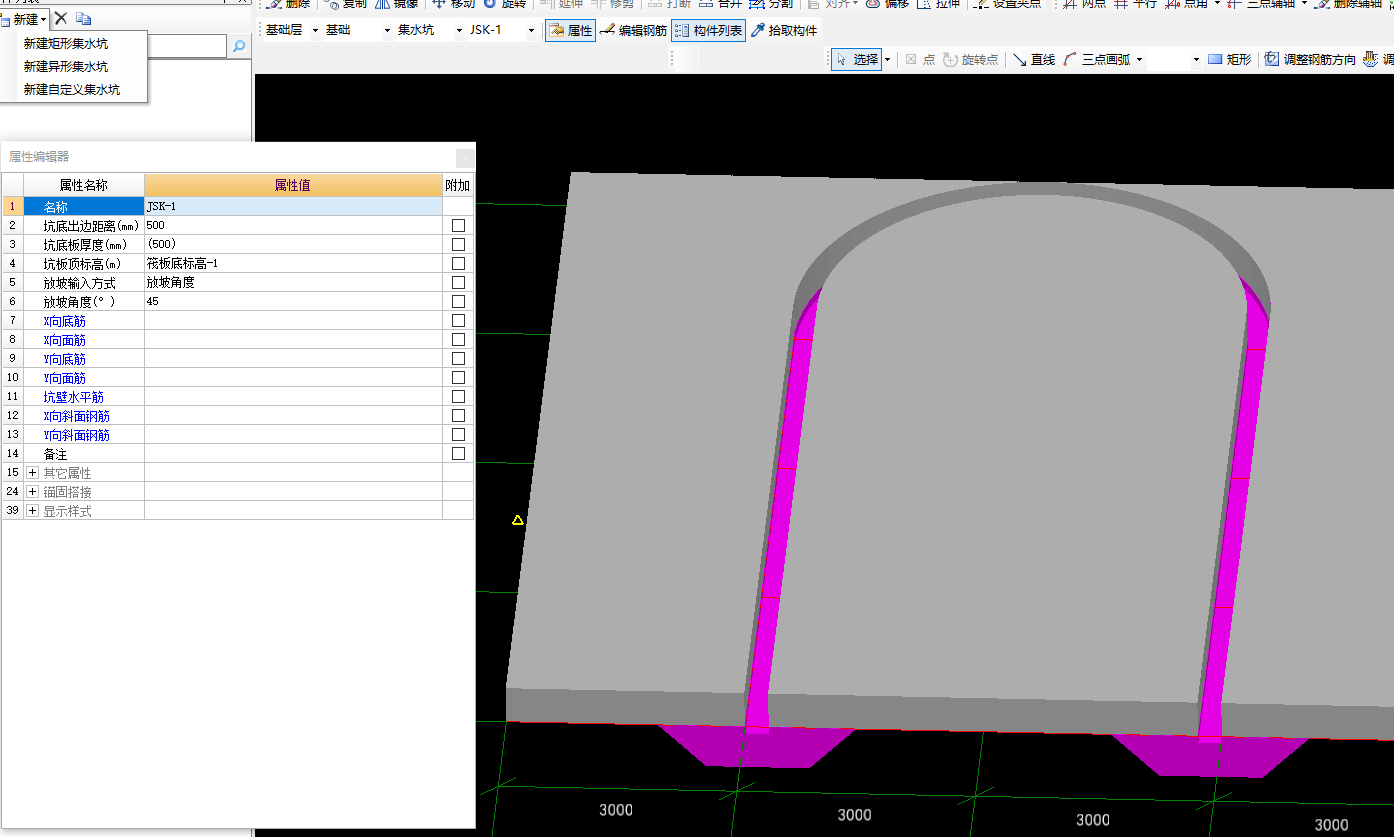1394x837 pixels.
Task: Choose 新建矩形集水坑 from the menu
Action: click(x=66, y=44)
